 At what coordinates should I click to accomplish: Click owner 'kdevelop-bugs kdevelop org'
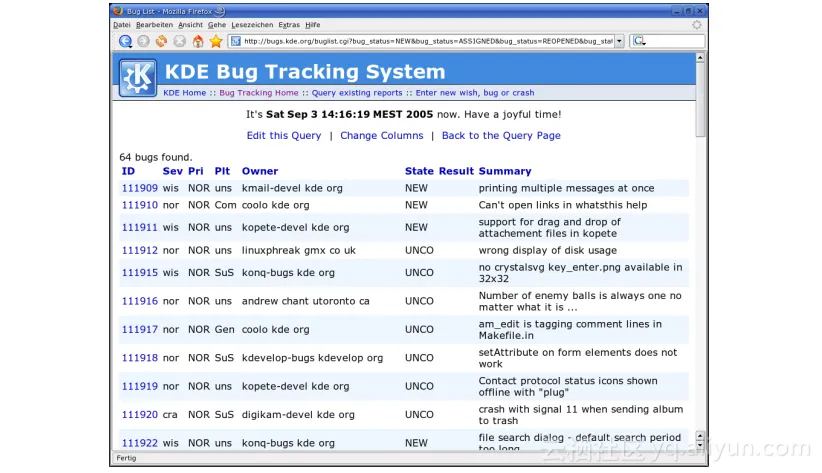point(312,358)
